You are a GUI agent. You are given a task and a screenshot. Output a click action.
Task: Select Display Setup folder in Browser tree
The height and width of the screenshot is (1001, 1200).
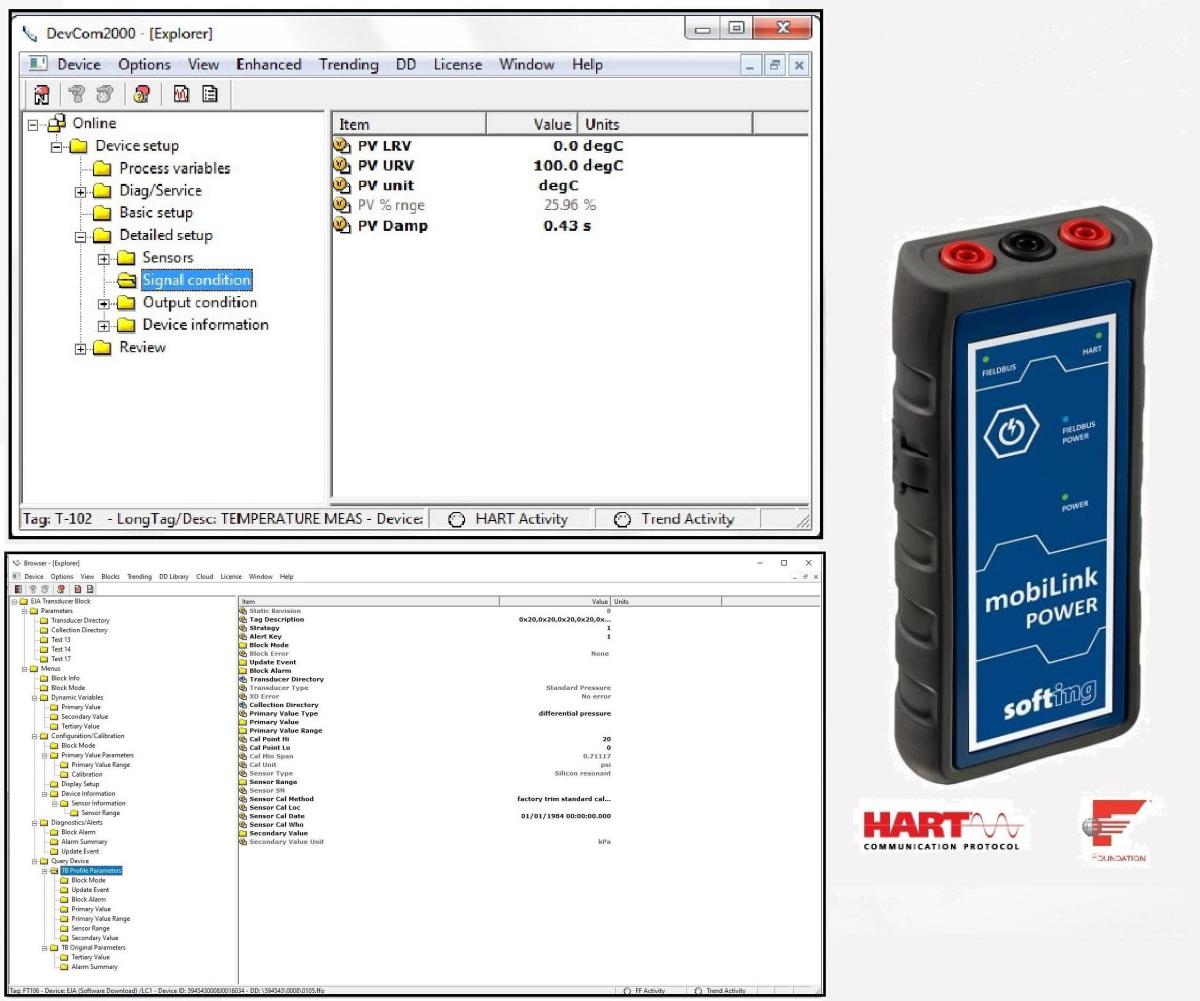pos(80,784)
